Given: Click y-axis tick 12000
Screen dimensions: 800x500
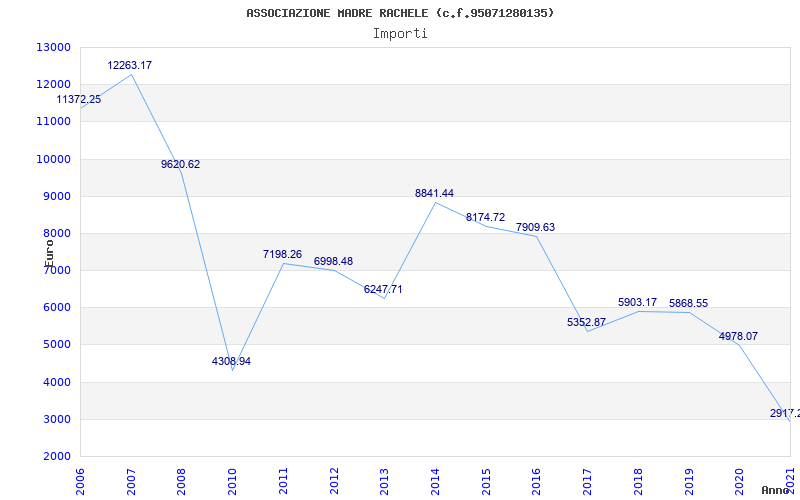Looking at the screenshot, I should pyautogui.click(x=54, y=85).
